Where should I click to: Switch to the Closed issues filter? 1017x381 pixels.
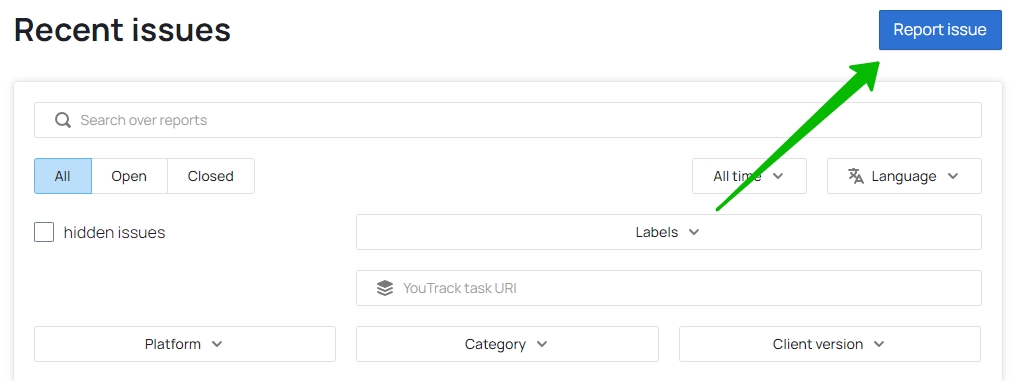click(211, 176)
